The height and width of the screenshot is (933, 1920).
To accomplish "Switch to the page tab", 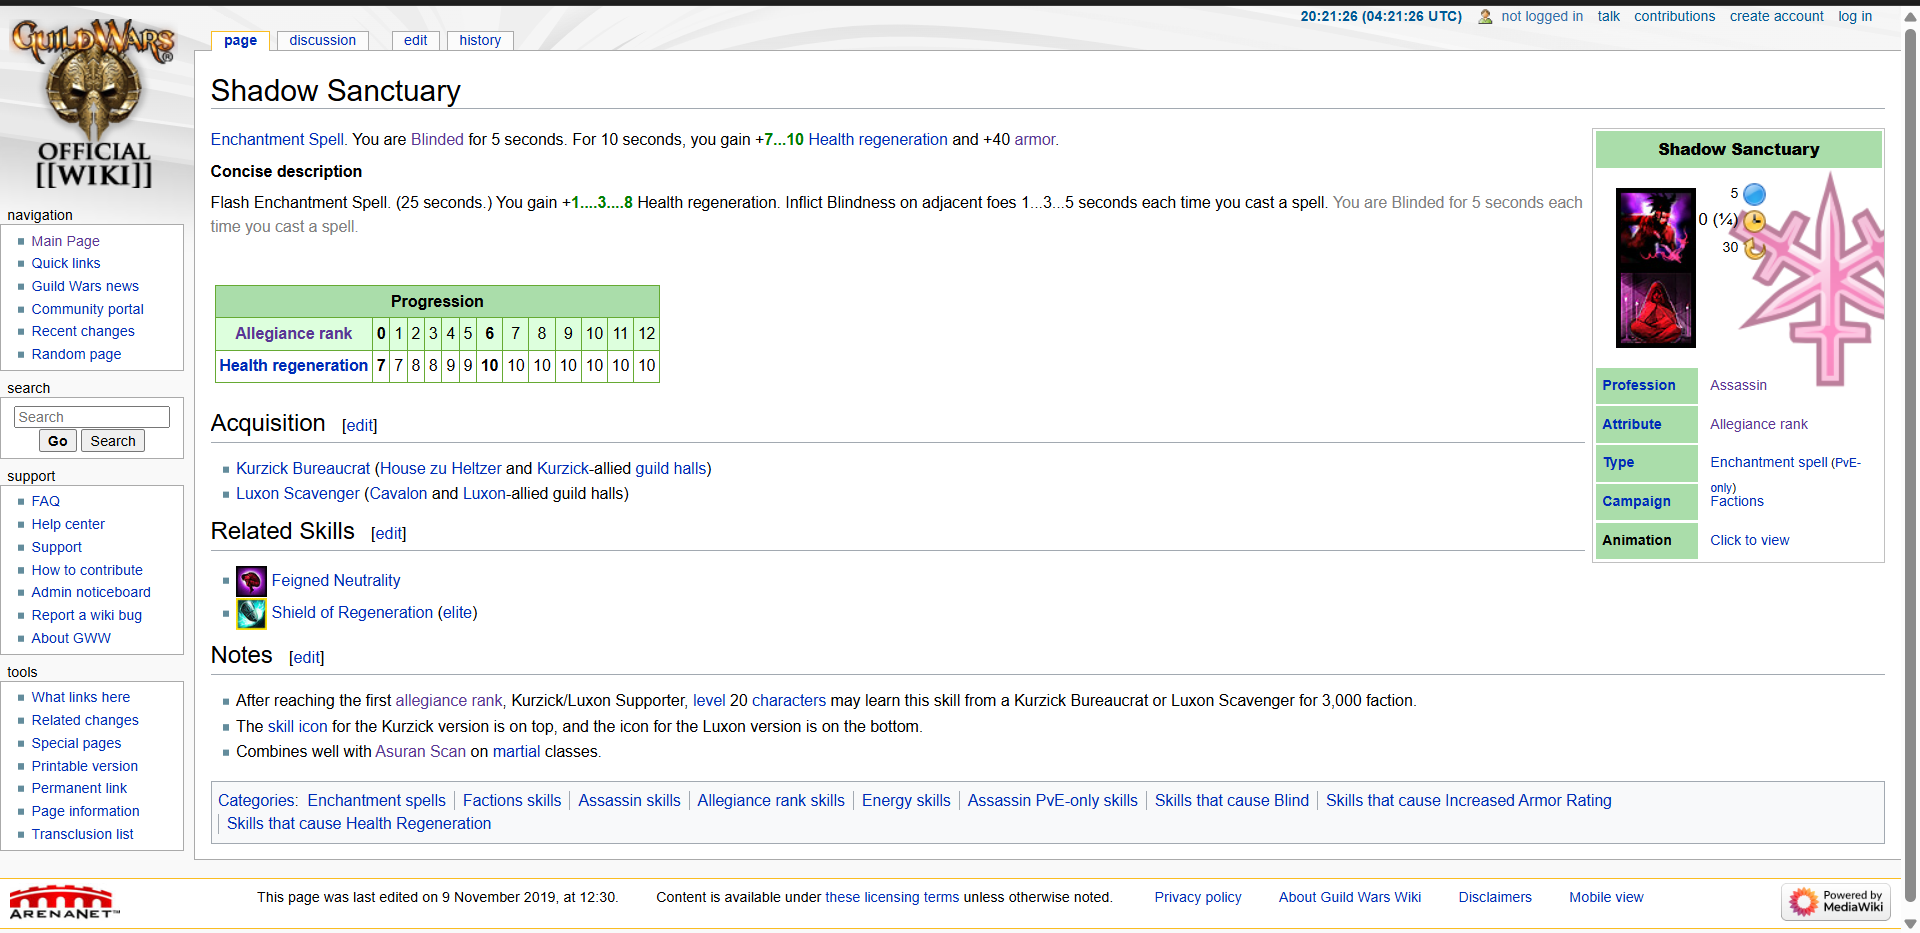I will tap(240, 40).
